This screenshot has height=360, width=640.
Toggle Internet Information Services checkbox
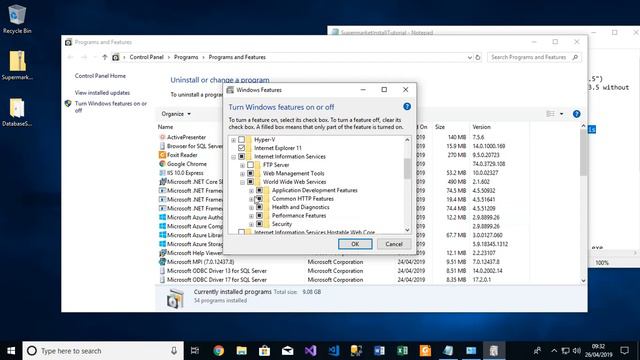pos(242,156)
